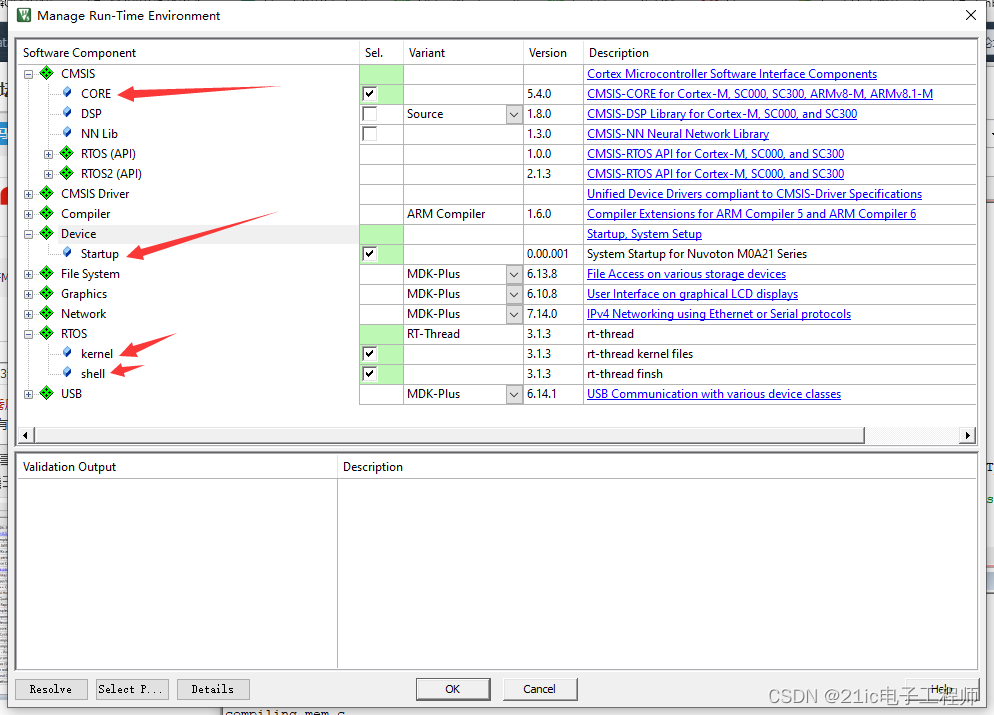Click the Resolve button
The image size is (994, 715).
[x=50, y=688]
